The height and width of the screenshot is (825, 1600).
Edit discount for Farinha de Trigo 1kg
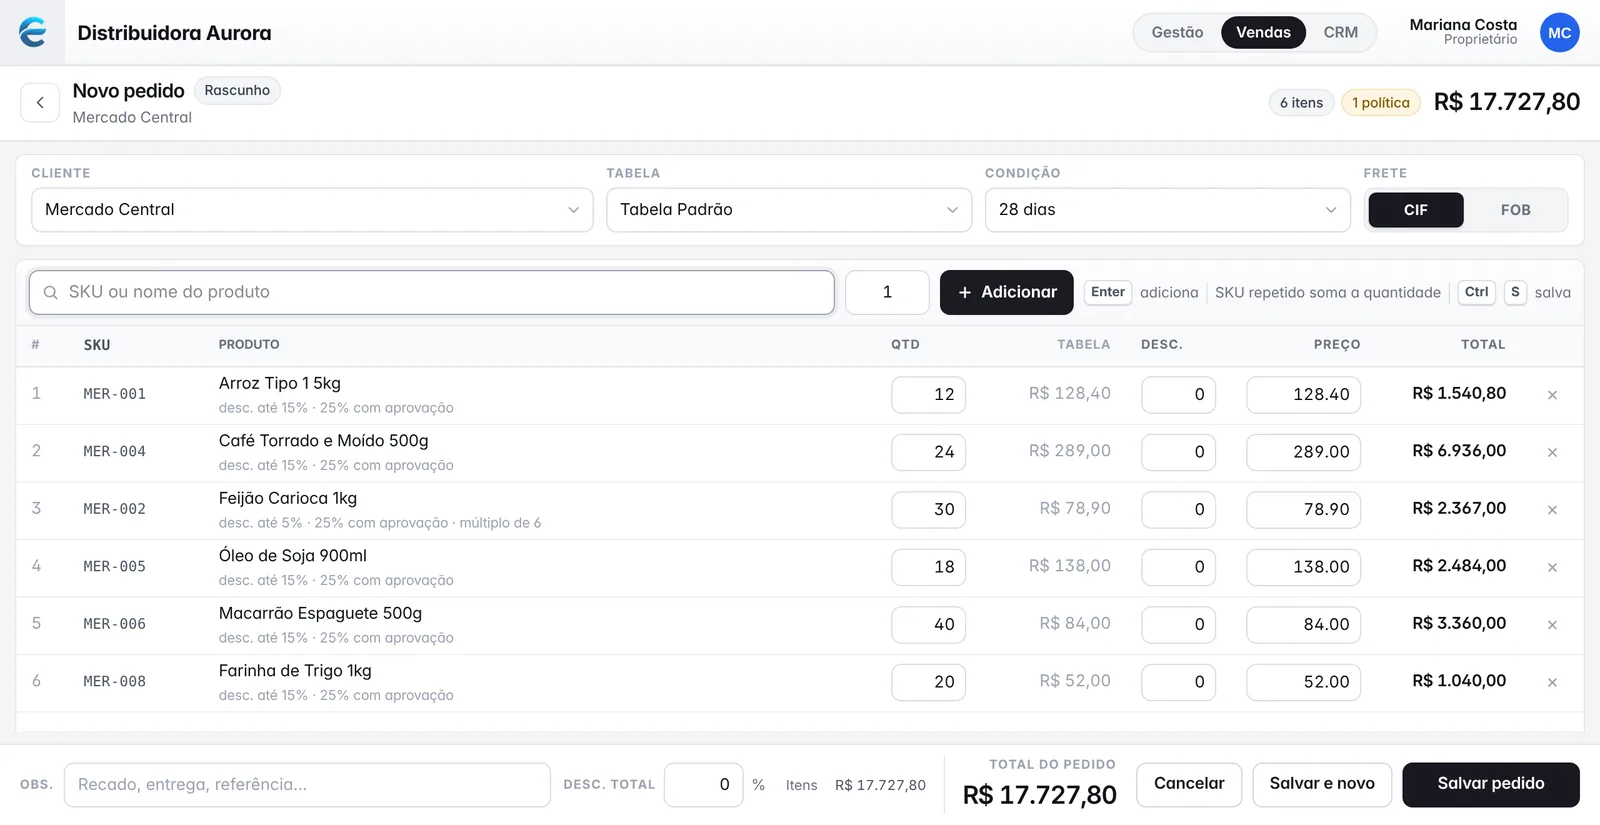(x=1178, y=682)
